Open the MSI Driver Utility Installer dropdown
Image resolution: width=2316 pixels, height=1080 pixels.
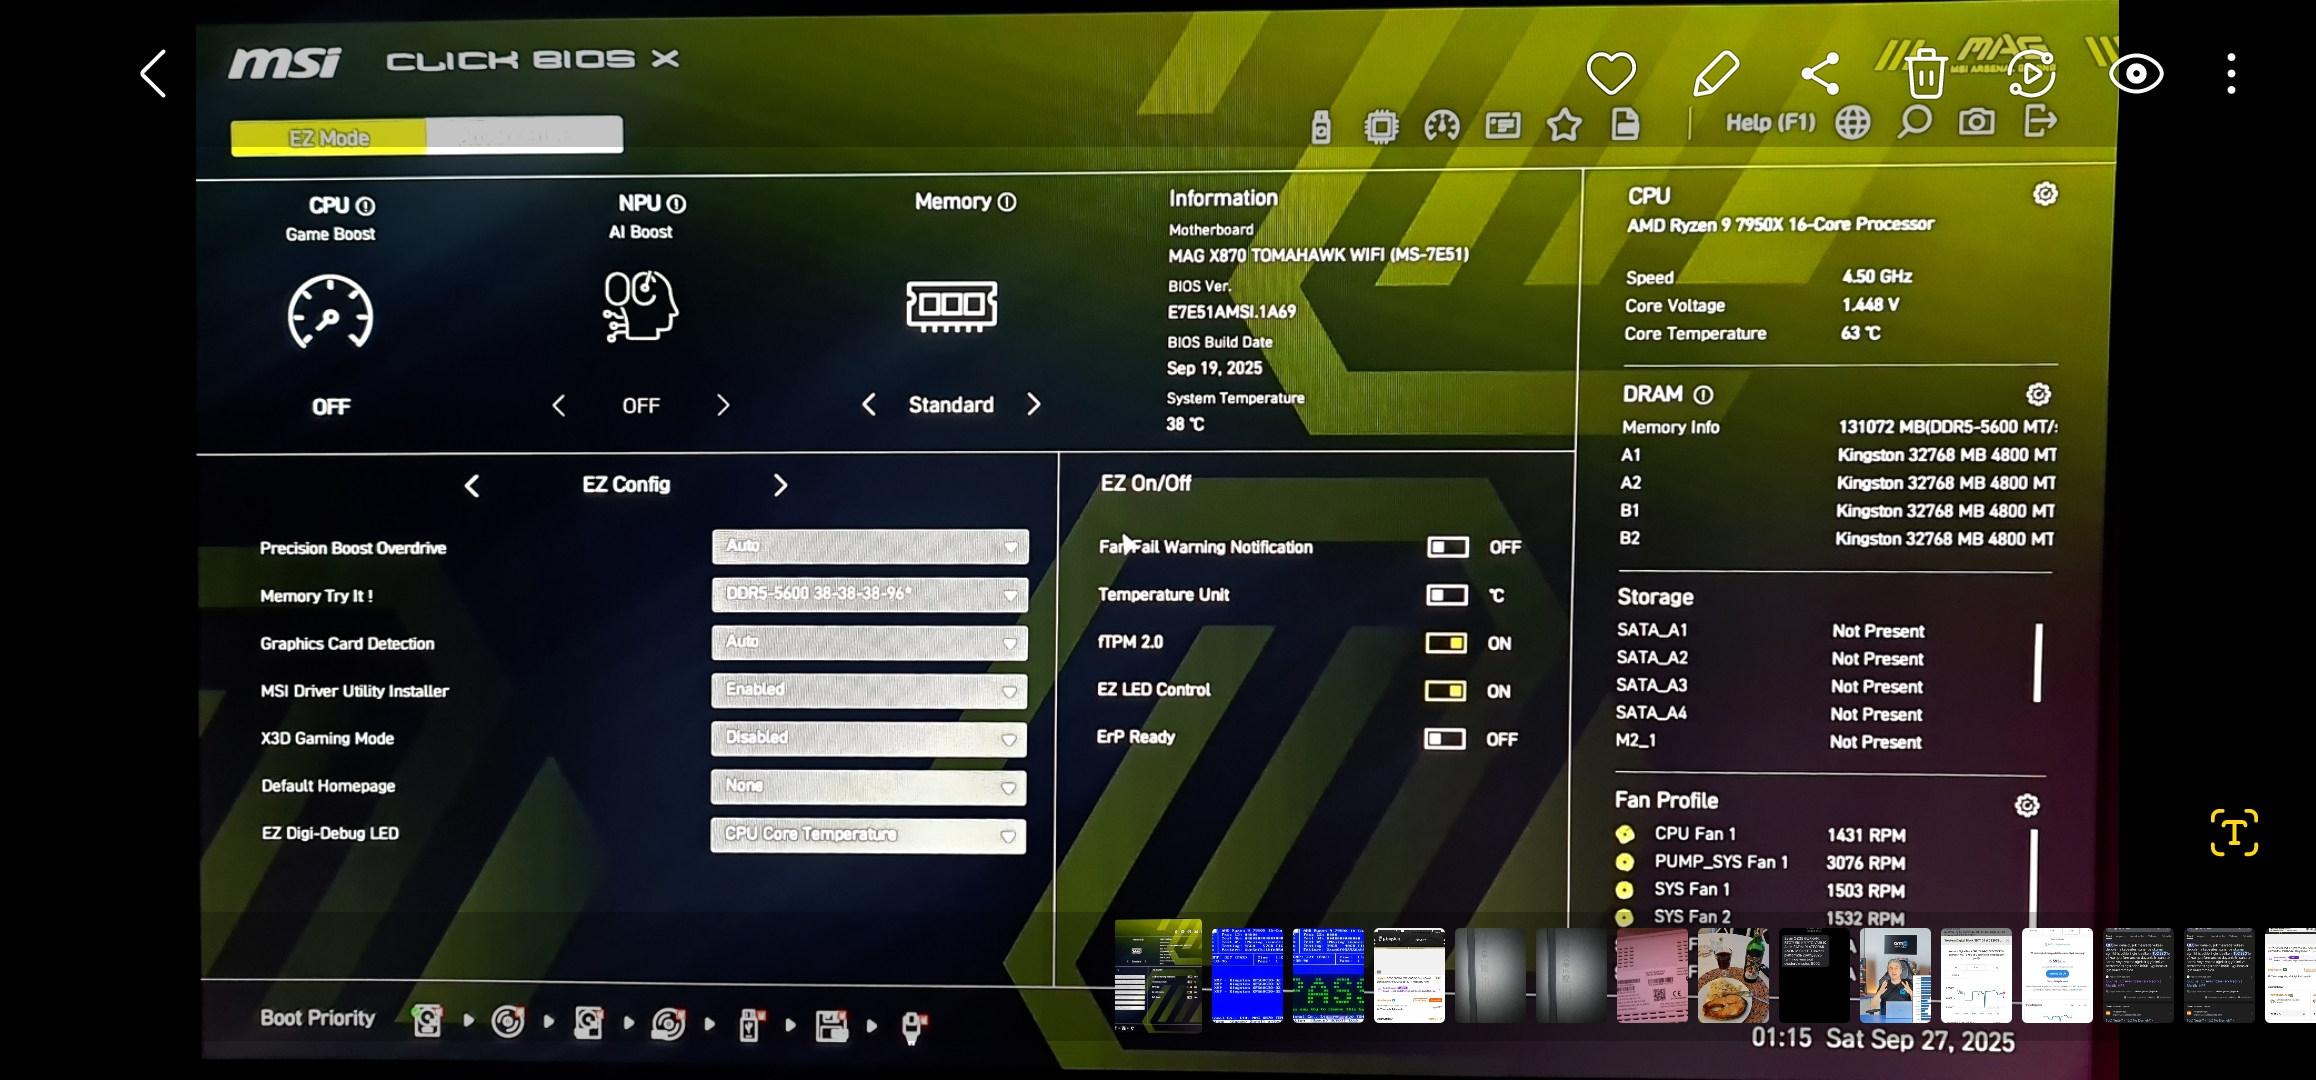pyautogui.click(x=869, y=690)
